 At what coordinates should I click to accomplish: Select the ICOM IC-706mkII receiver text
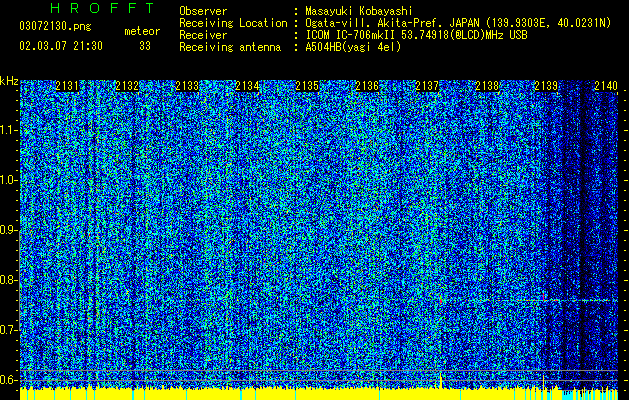[x=416, y=35]
